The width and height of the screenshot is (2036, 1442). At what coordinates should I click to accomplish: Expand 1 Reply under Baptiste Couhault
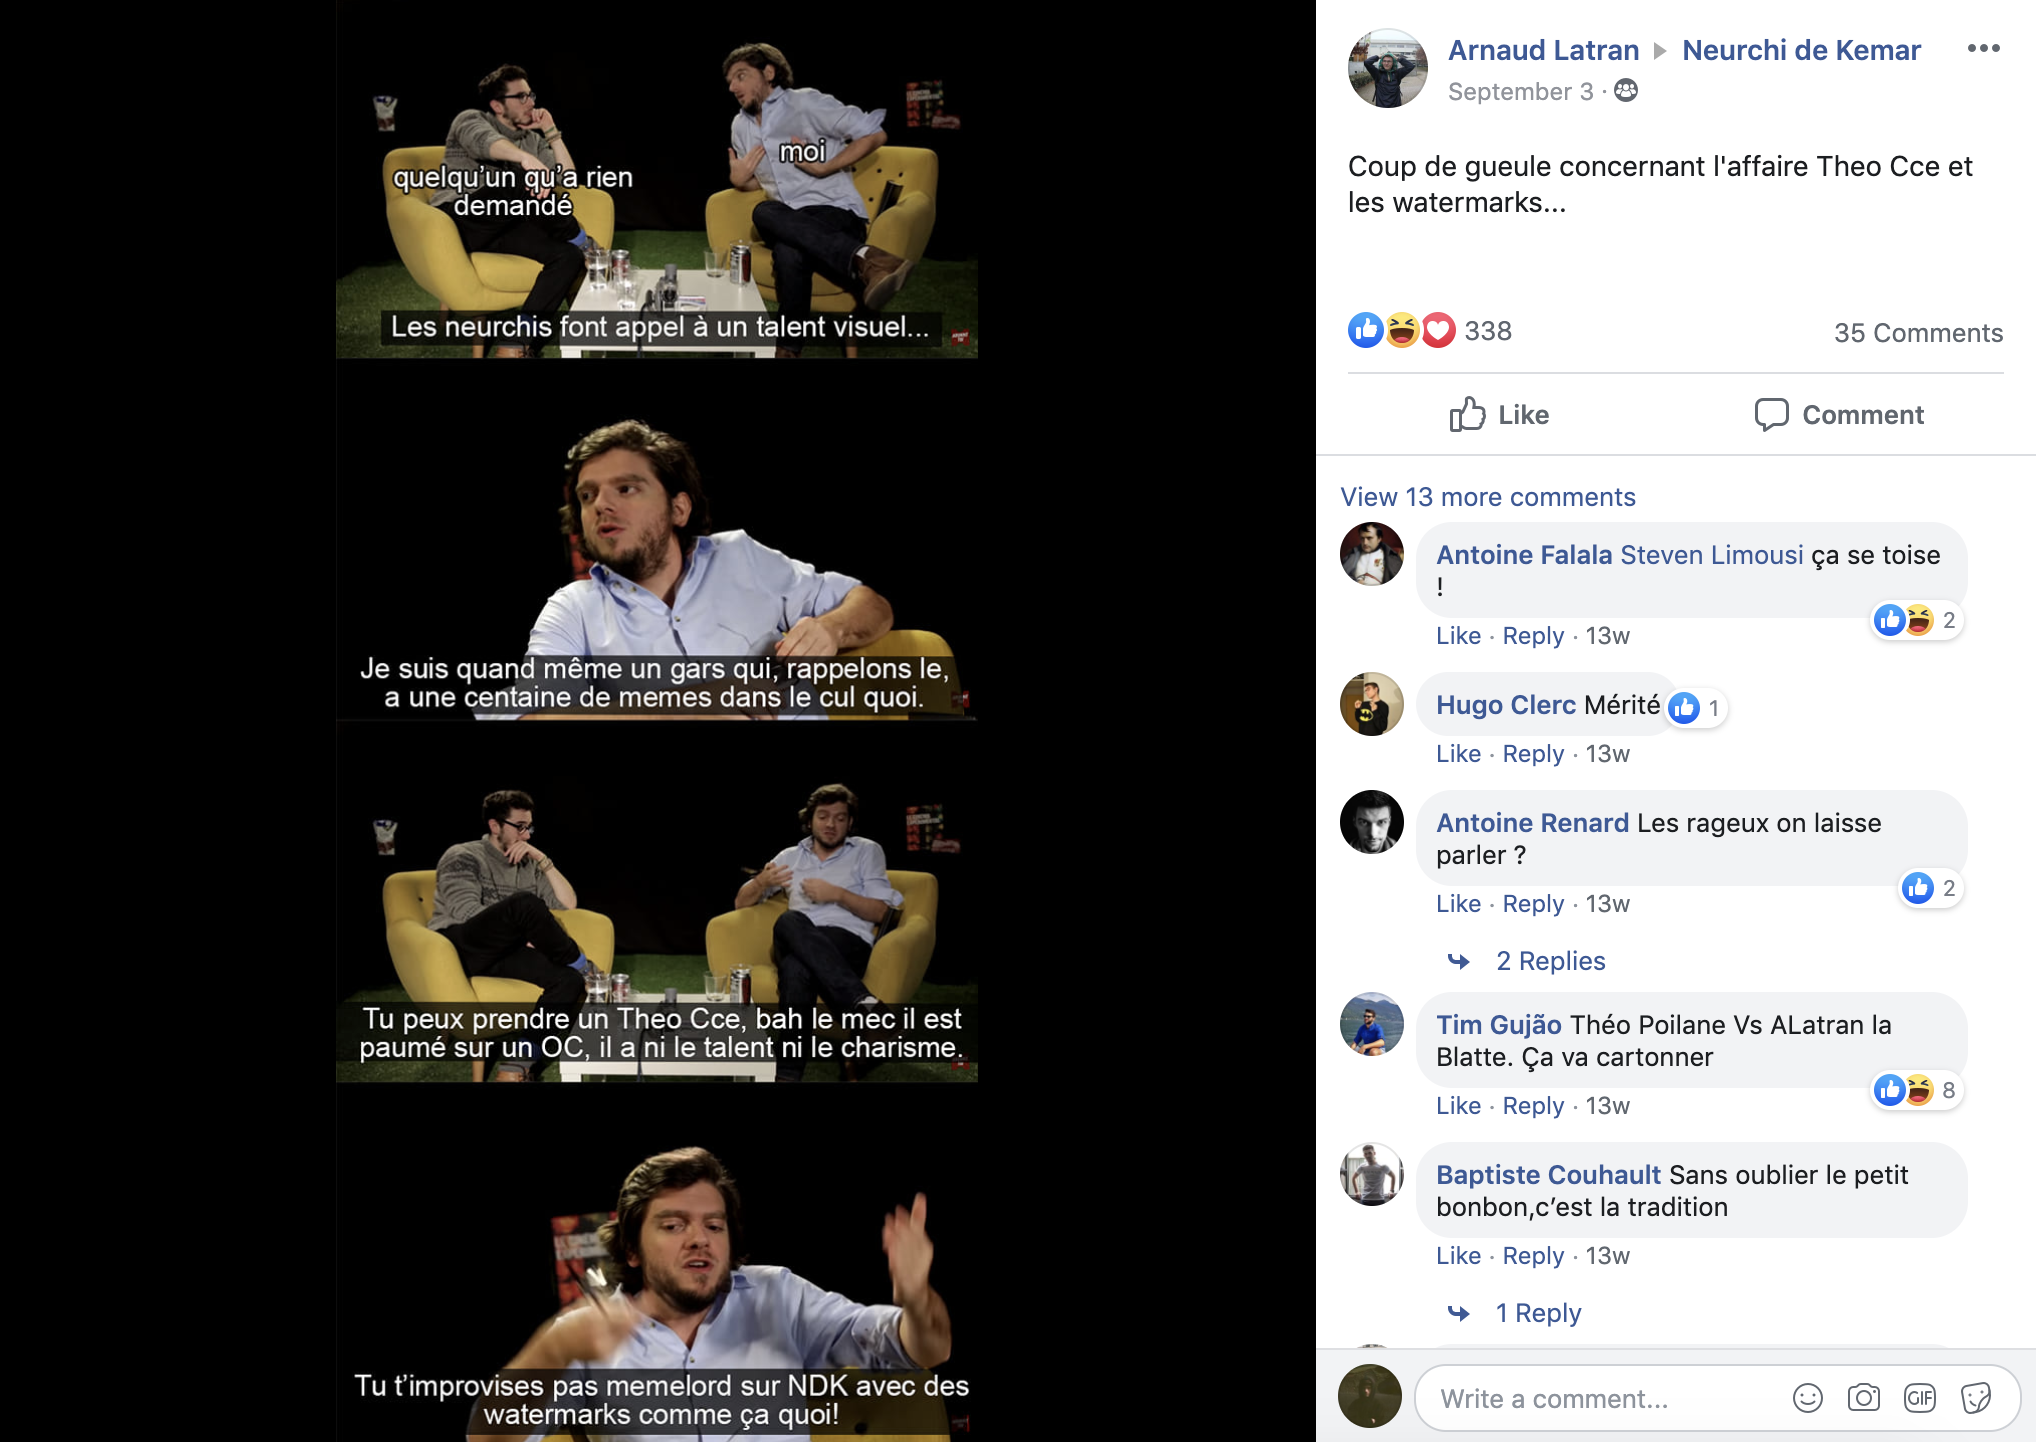coord(1538,1313)
